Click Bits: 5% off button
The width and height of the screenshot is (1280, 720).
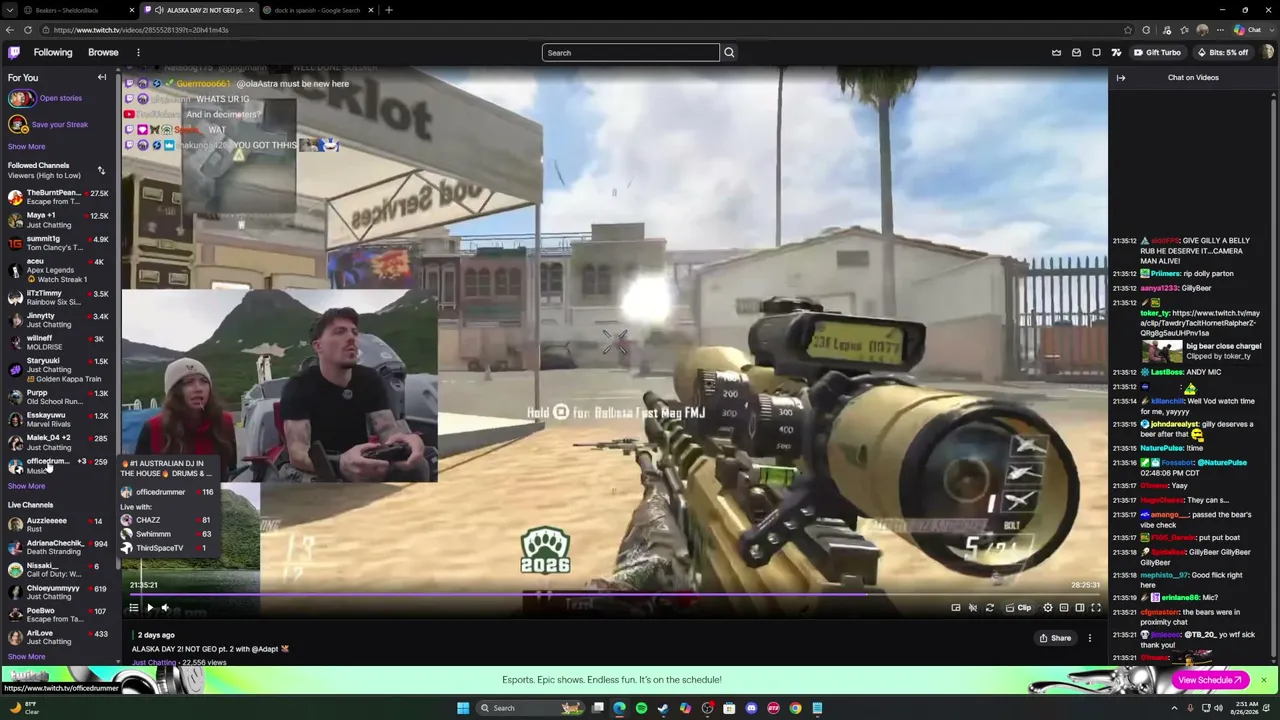[x=1222, y=53]
